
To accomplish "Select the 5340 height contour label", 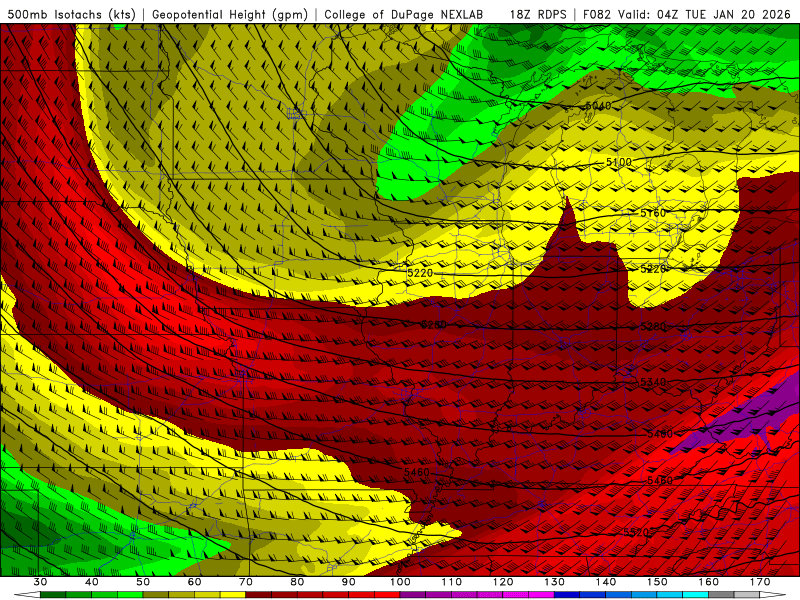I will [653, 382].
